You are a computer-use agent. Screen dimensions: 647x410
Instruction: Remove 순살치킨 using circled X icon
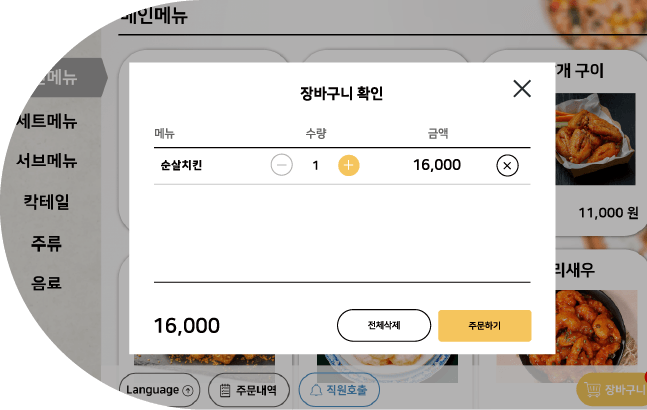[x=507, y=165]
